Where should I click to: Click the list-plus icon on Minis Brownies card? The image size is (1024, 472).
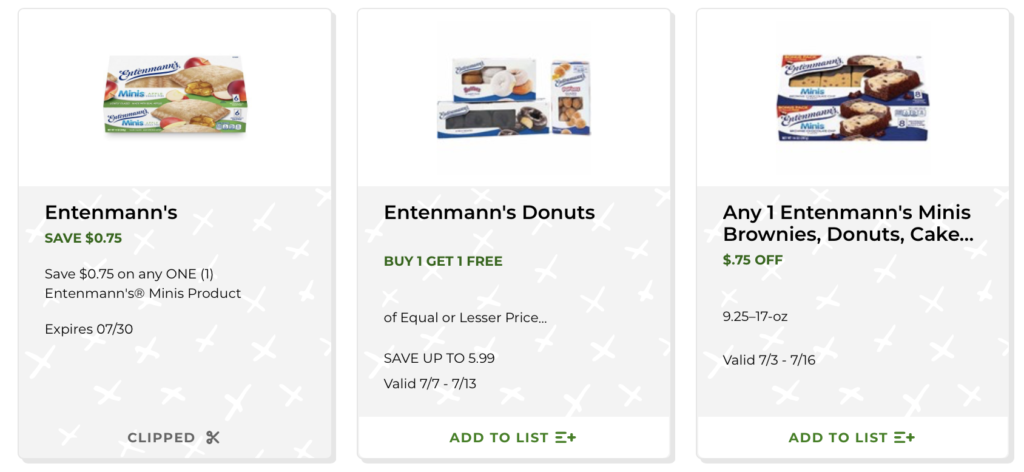coord(905,437)
